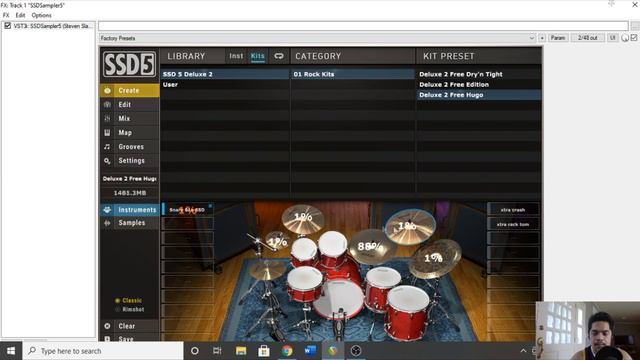Show hidden system tray icons
The width and height of the screenshot is (640, 360).
coord(523,351)
